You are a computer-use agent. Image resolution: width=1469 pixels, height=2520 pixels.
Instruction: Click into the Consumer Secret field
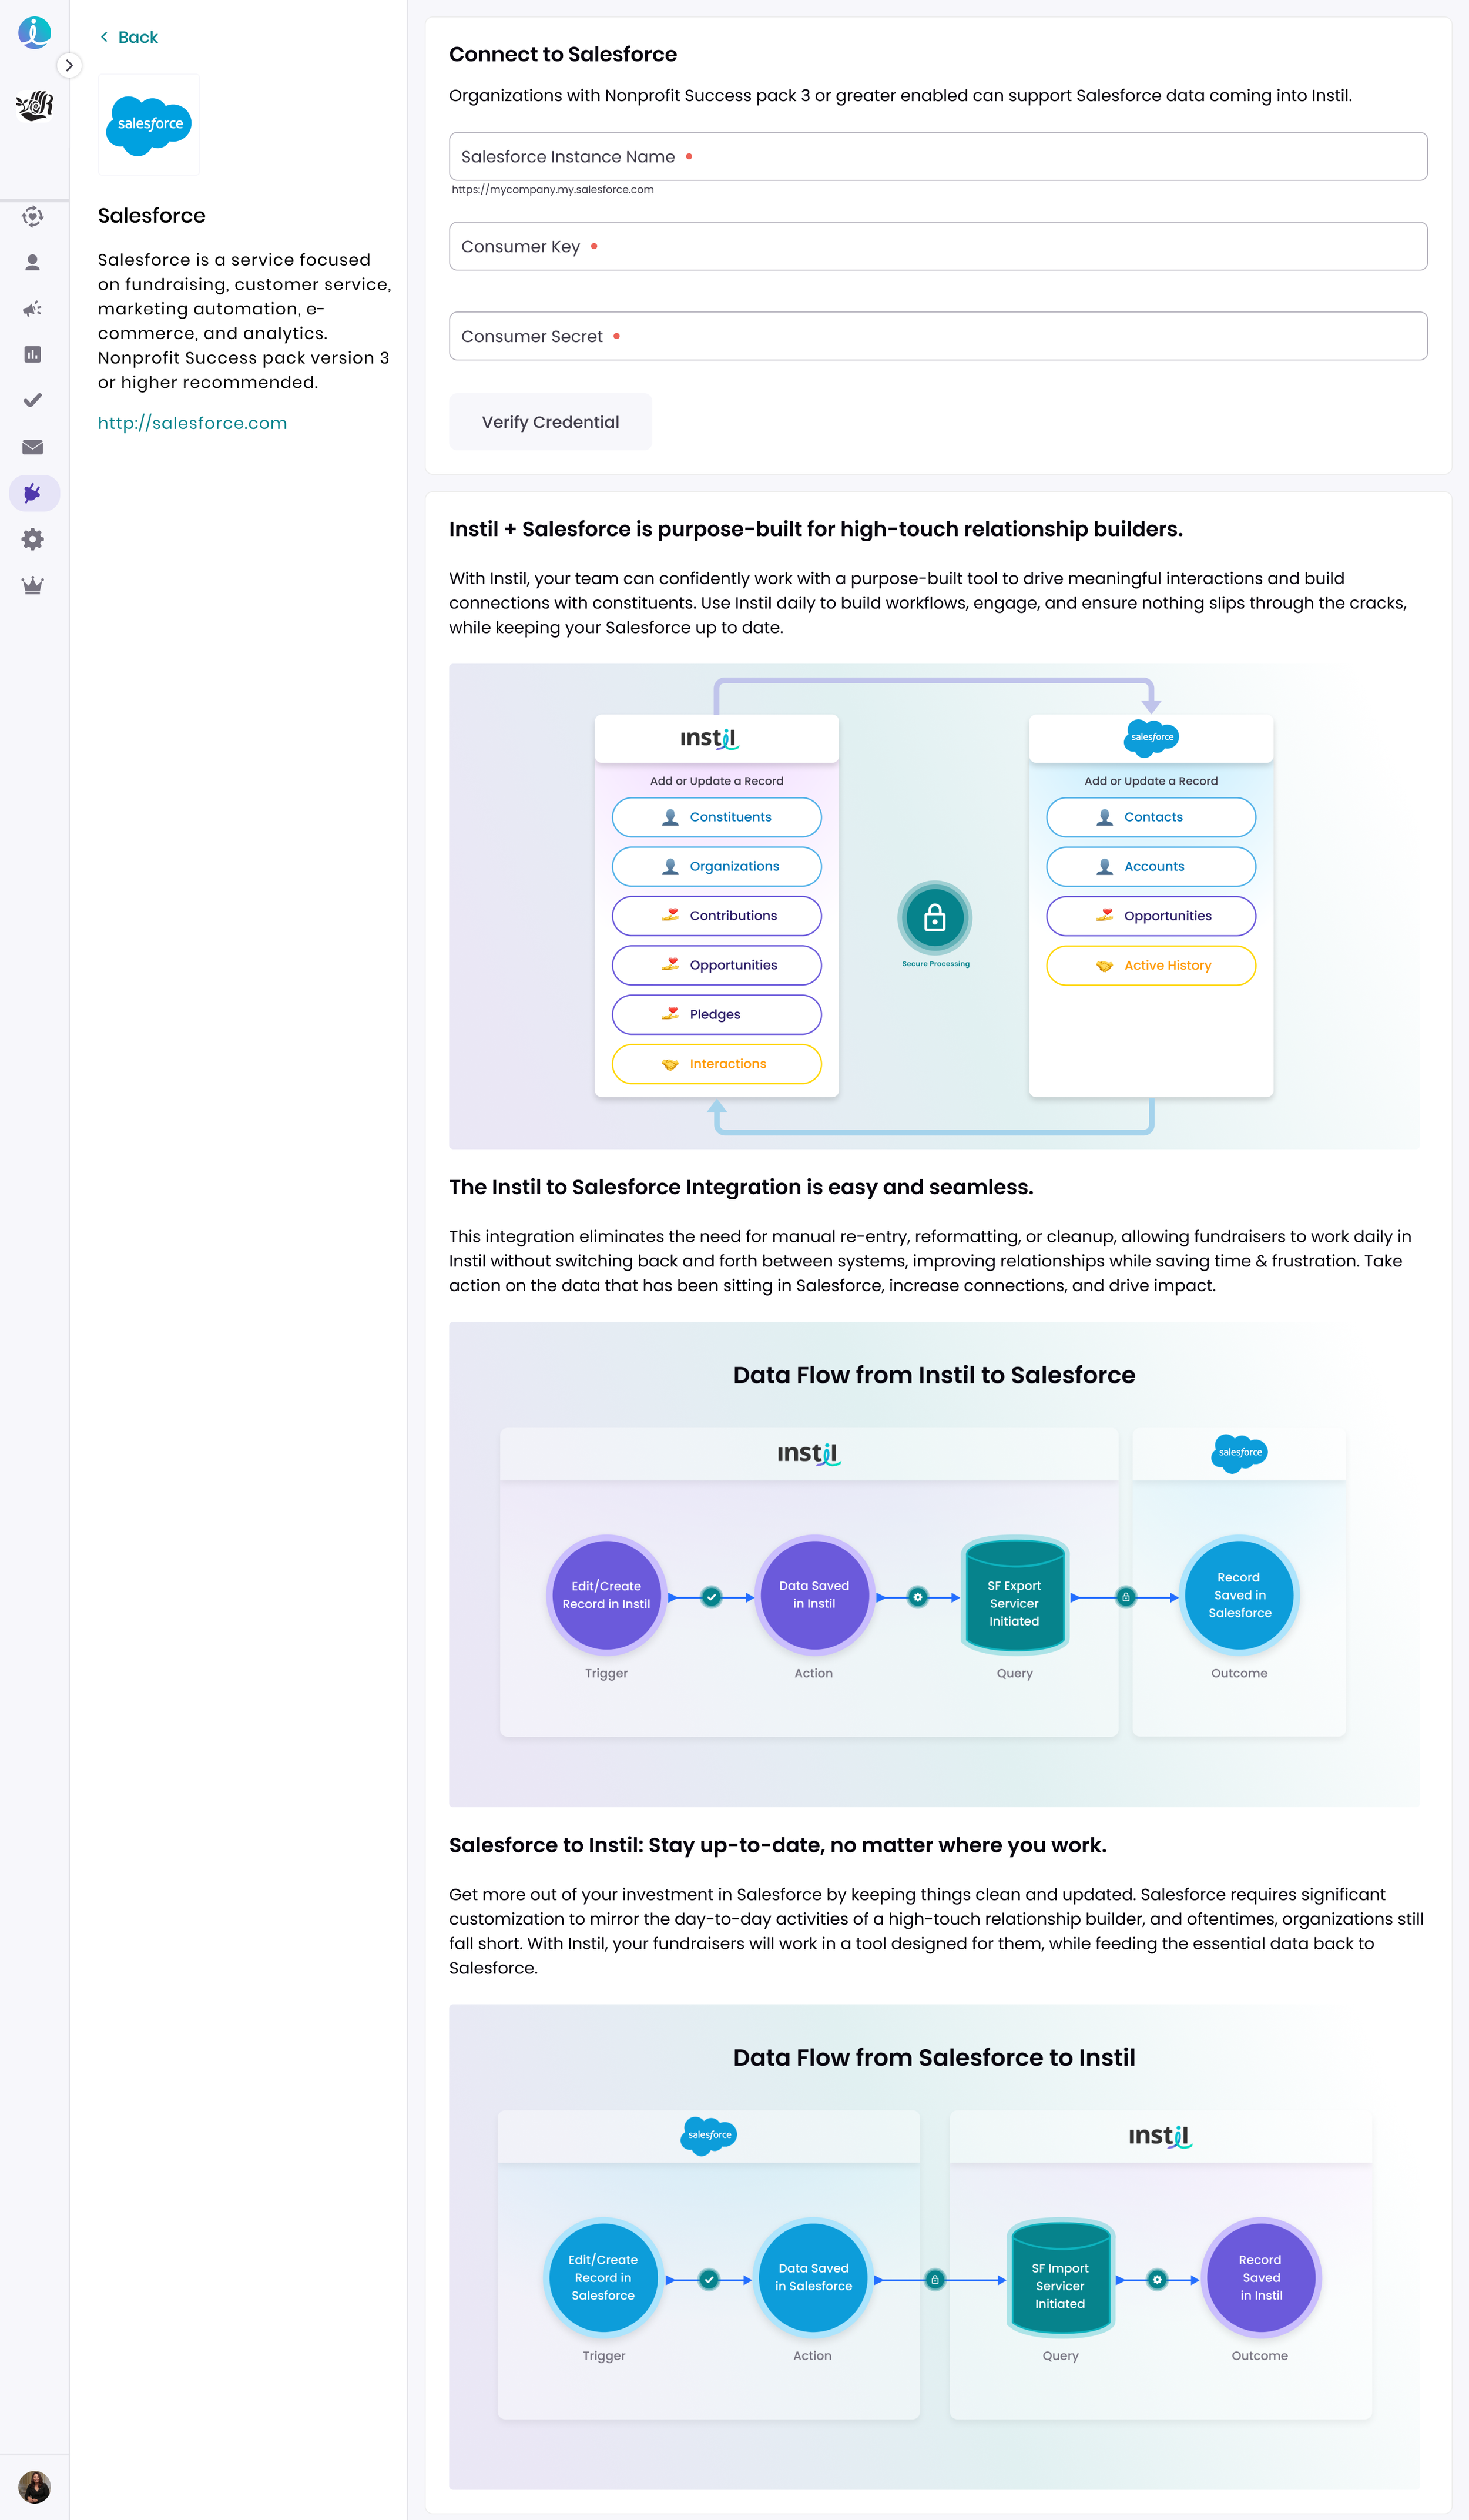pyautogui.click(x=937, y=337)
